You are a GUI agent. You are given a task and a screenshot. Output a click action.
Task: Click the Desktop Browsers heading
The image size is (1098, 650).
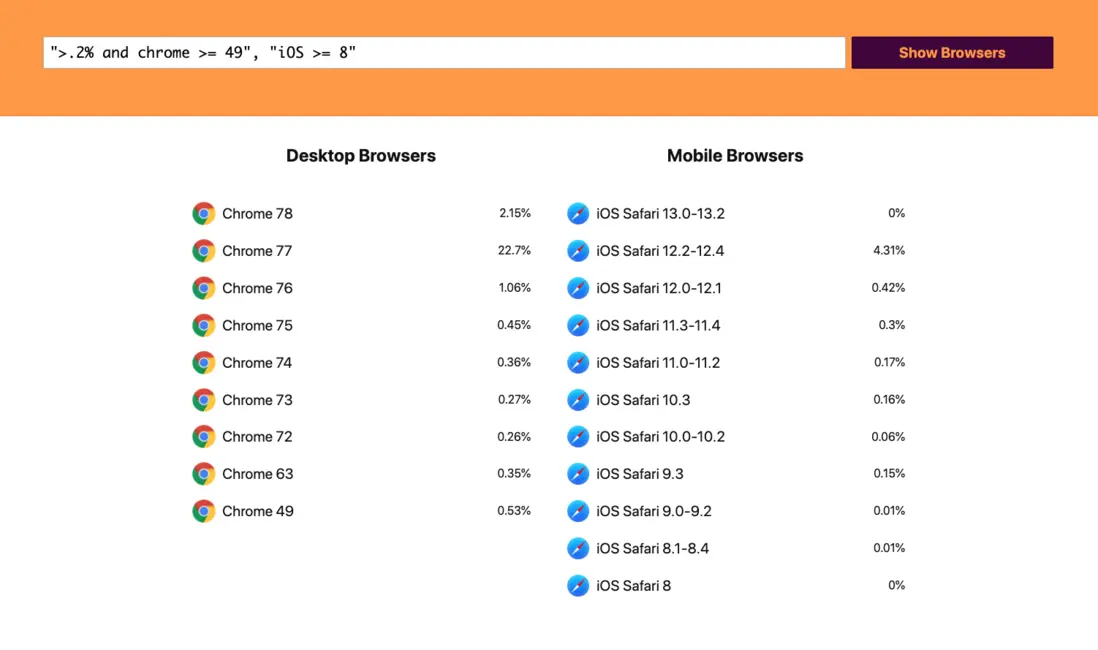coord(361,155)
